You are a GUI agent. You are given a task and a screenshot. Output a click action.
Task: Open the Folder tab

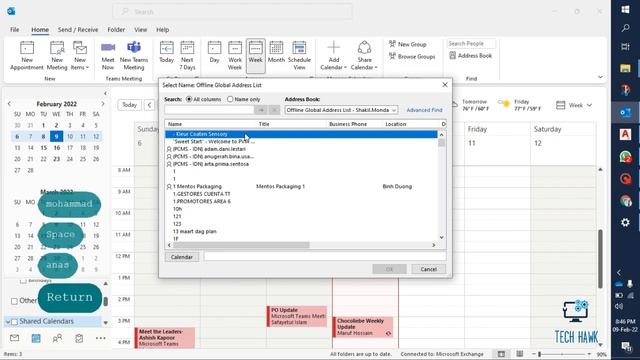(116, 30)
